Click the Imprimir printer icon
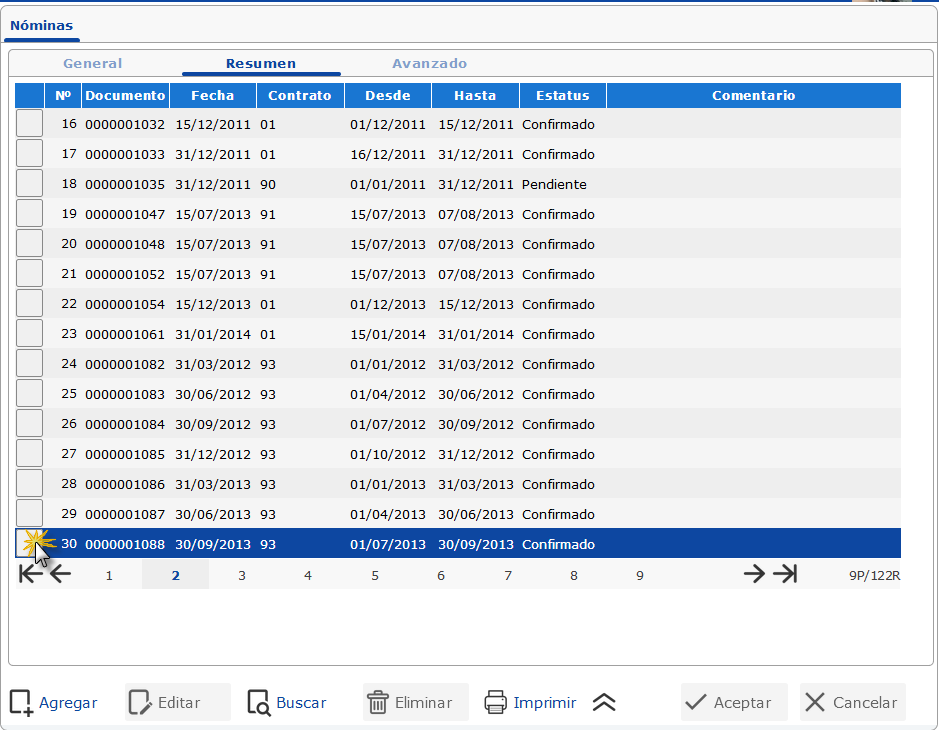939x730 pixels. [496, 703]
